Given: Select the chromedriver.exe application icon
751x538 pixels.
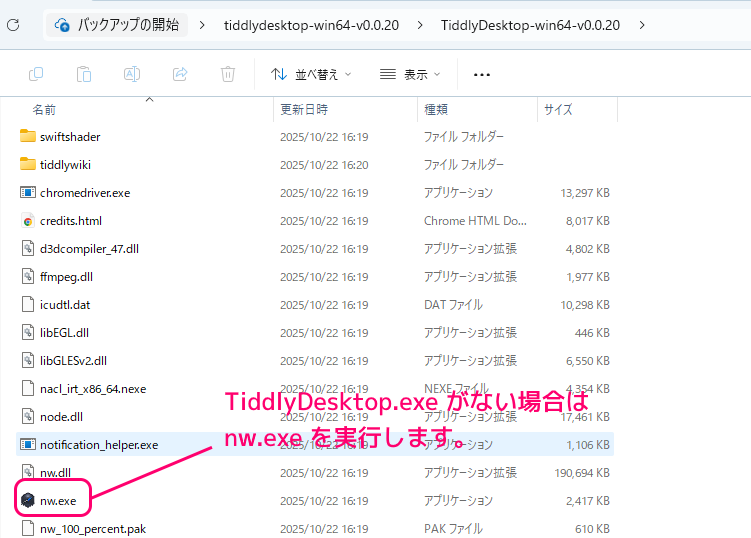Looking at the screenshot, I should [x=28, y=193].
